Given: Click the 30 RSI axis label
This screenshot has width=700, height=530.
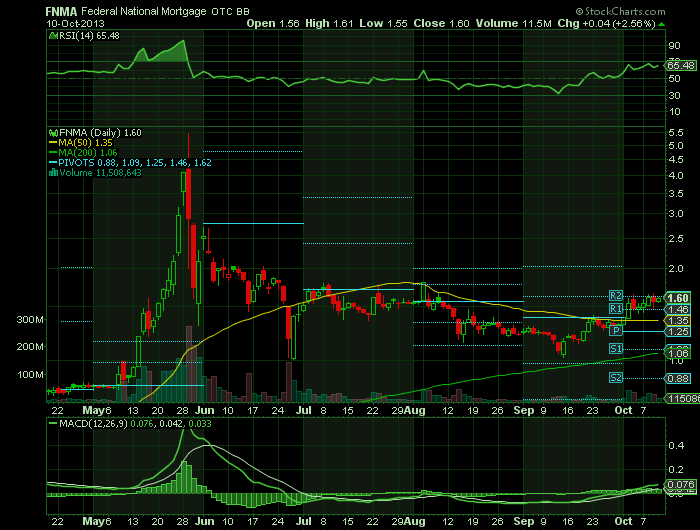Looking at the screenshot, I should click(675, 96).
